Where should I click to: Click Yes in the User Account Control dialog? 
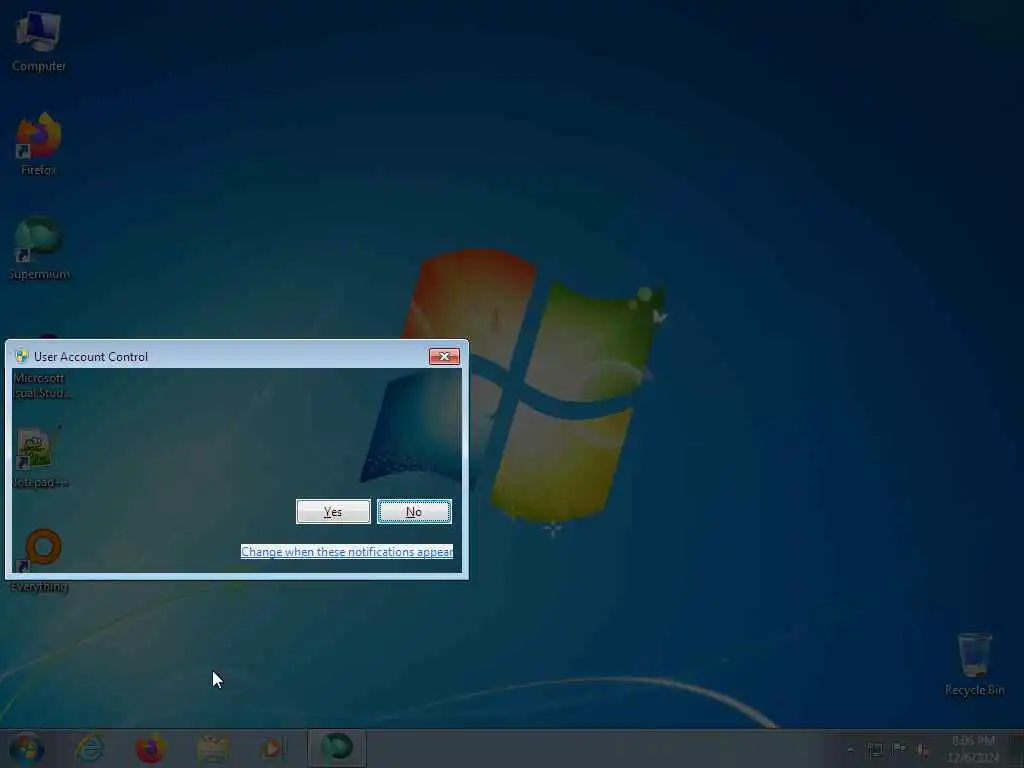point(333,512)
